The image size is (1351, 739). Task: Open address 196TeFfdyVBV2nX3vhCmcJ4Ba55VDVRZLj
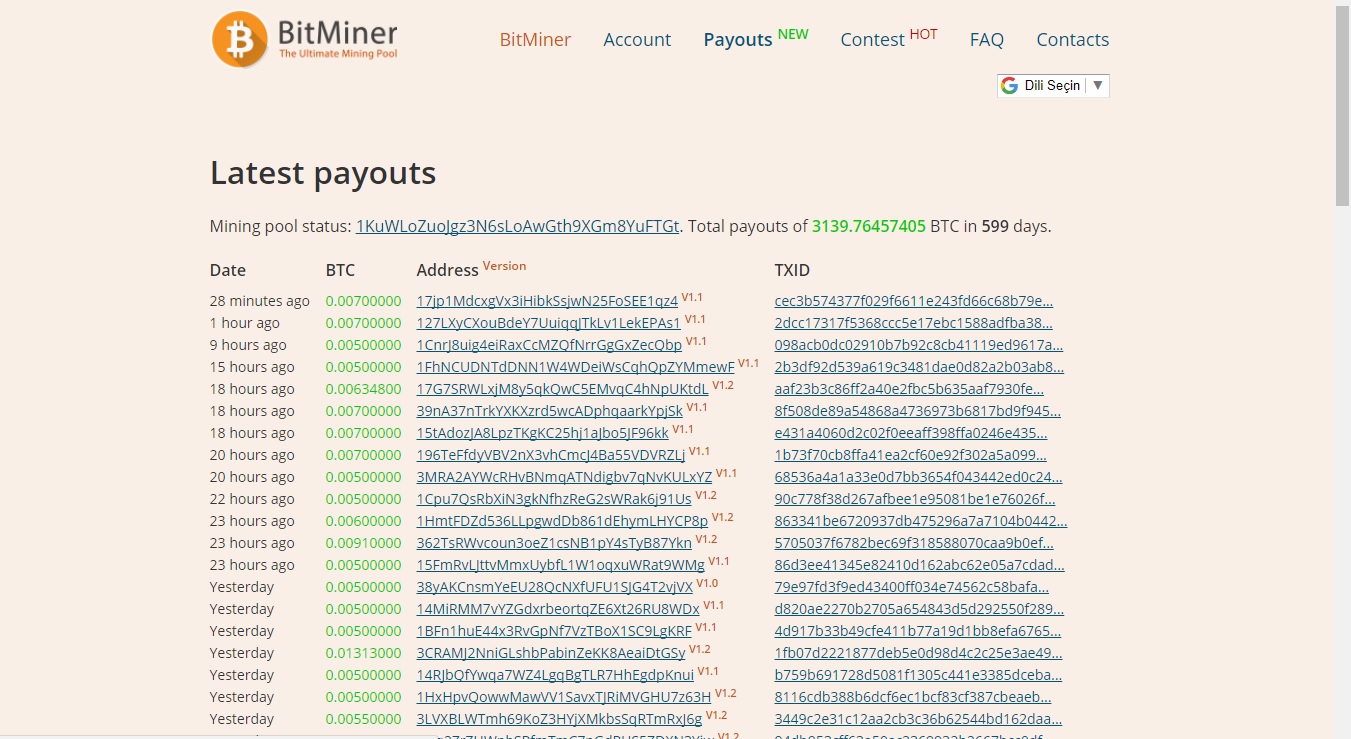point(551,455)
